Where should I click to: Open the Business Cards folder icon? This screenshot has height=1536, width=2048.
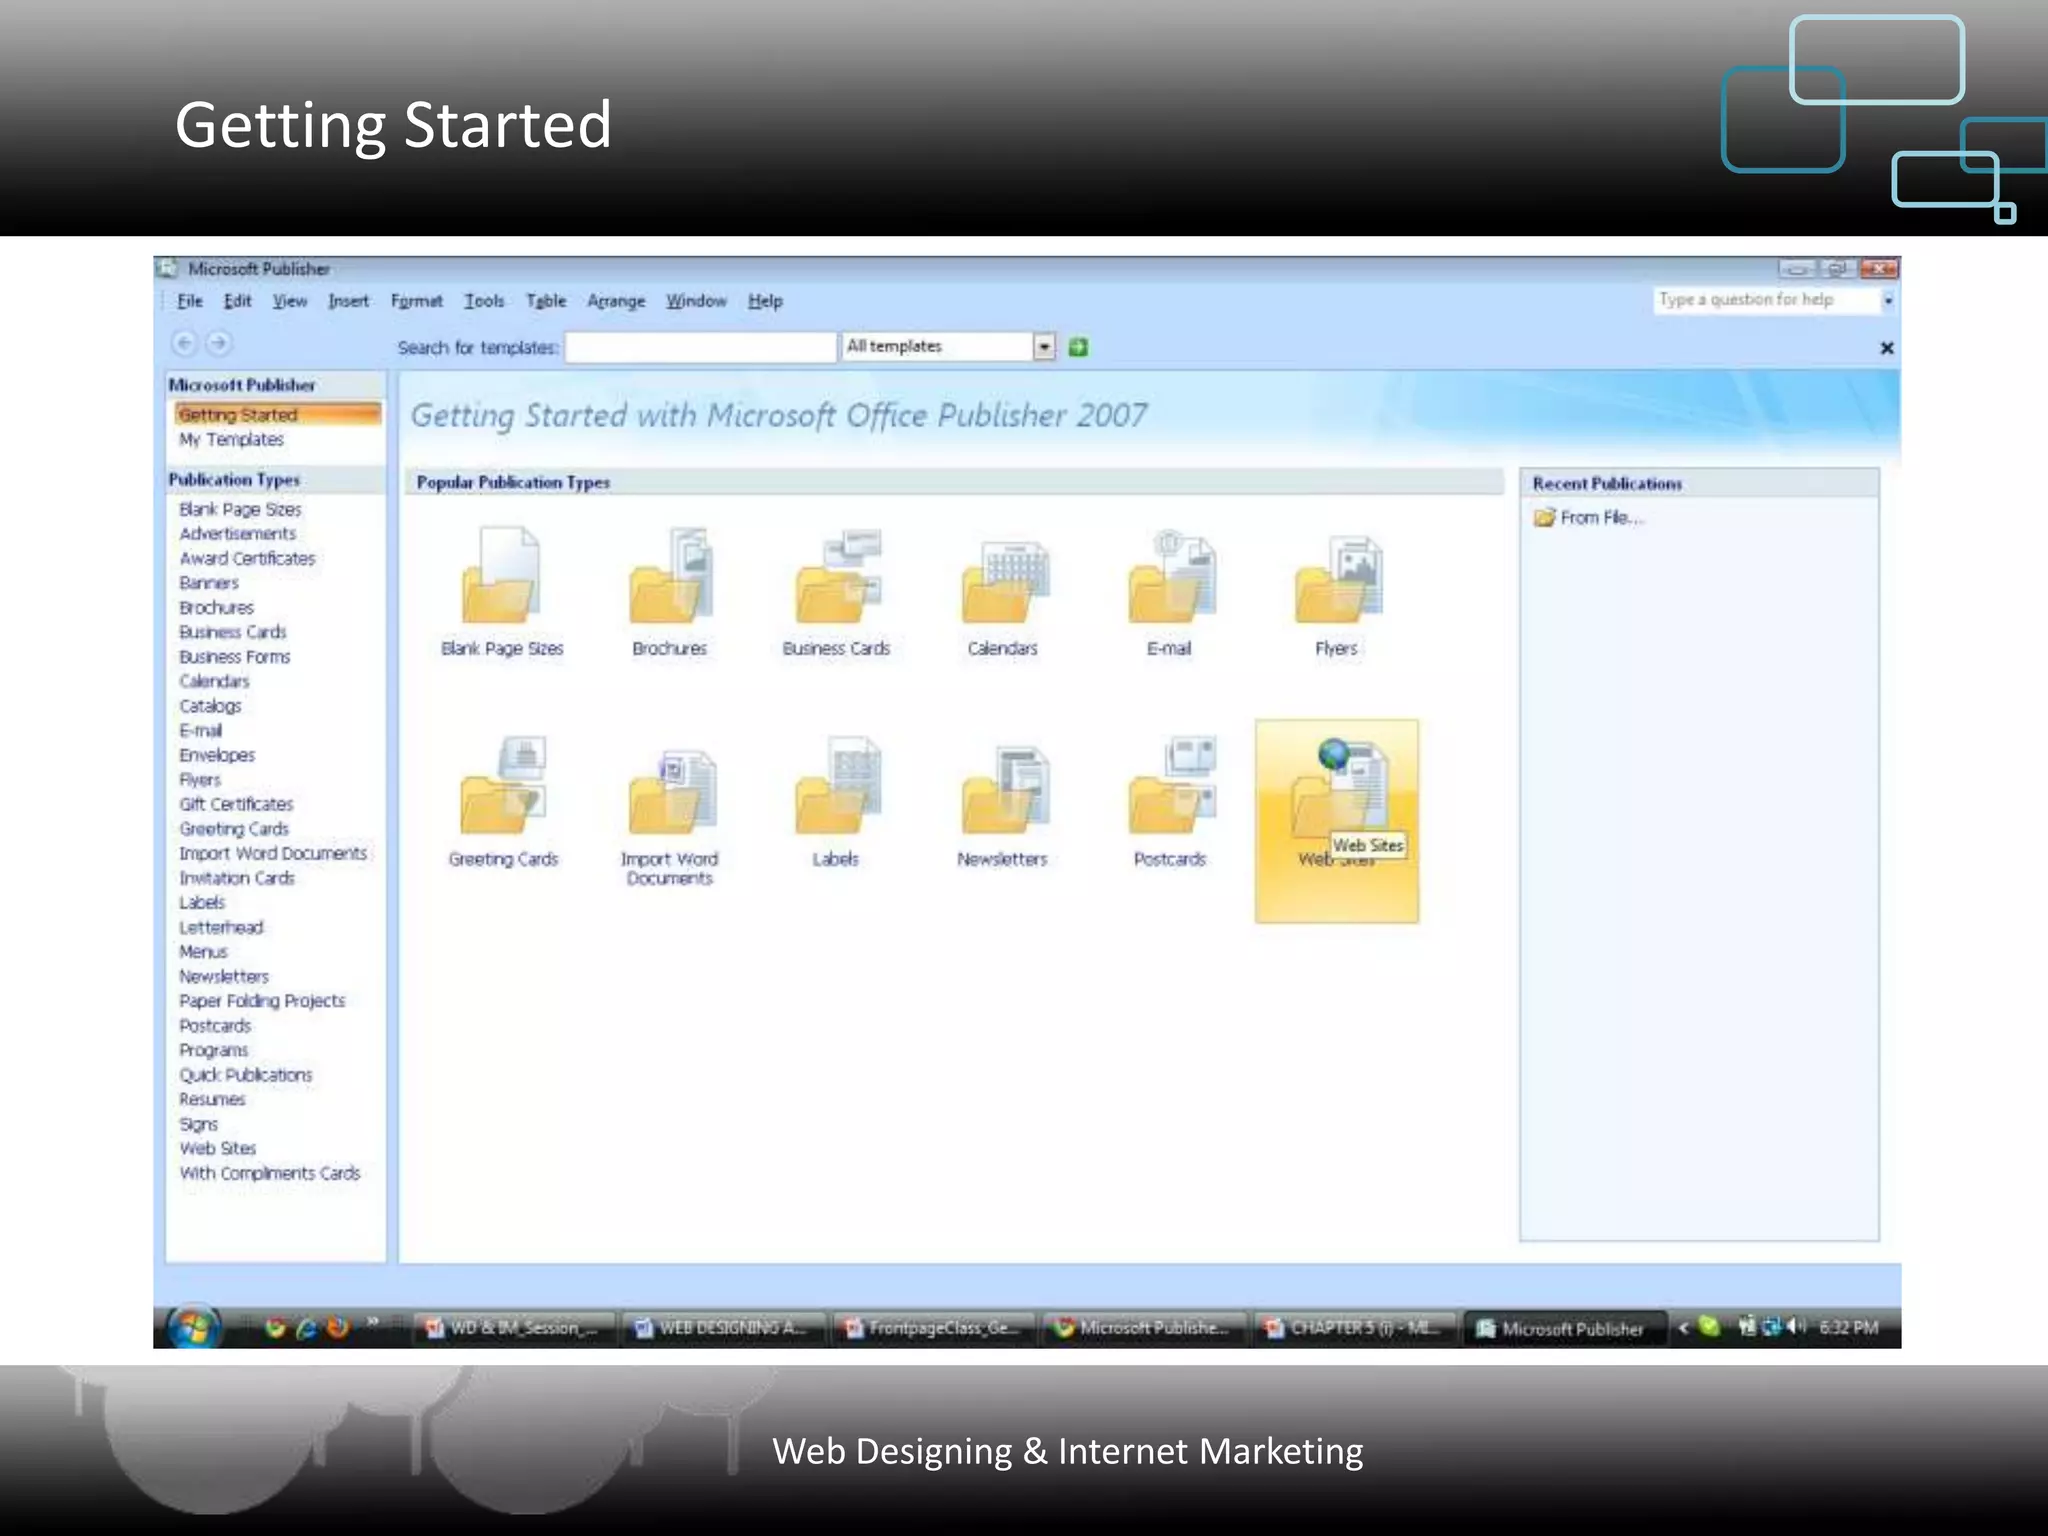[x=837, y=576]
